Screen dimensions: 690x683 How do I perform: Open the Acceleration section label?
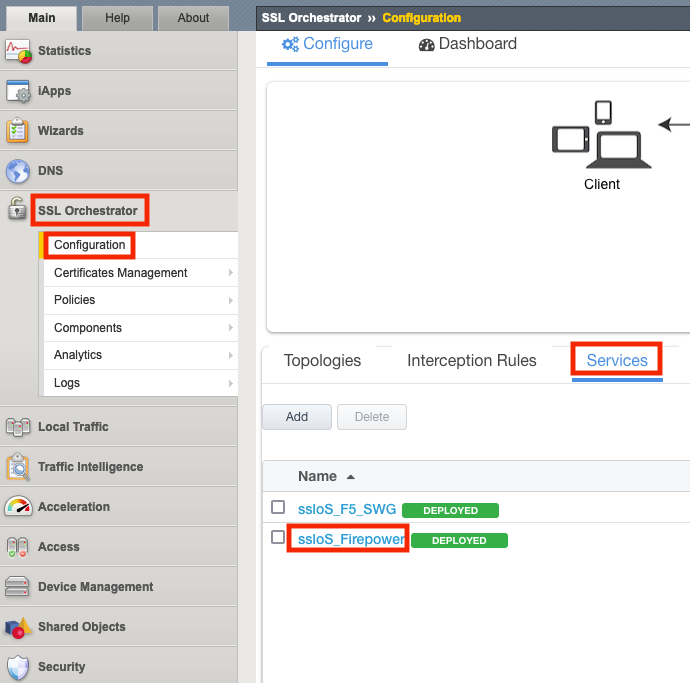pyautogui.click(x=73, y=507)
